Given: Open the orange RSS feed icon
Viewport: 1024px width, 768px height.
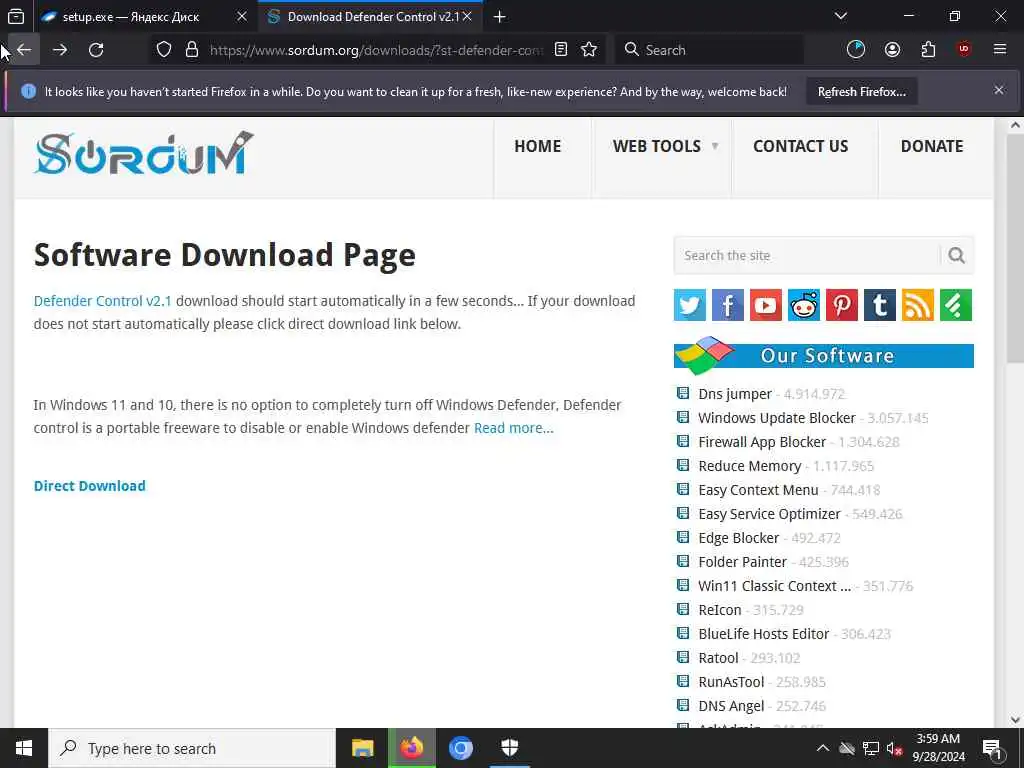Looking at the screenshot, I should click(x=918, y=305).
